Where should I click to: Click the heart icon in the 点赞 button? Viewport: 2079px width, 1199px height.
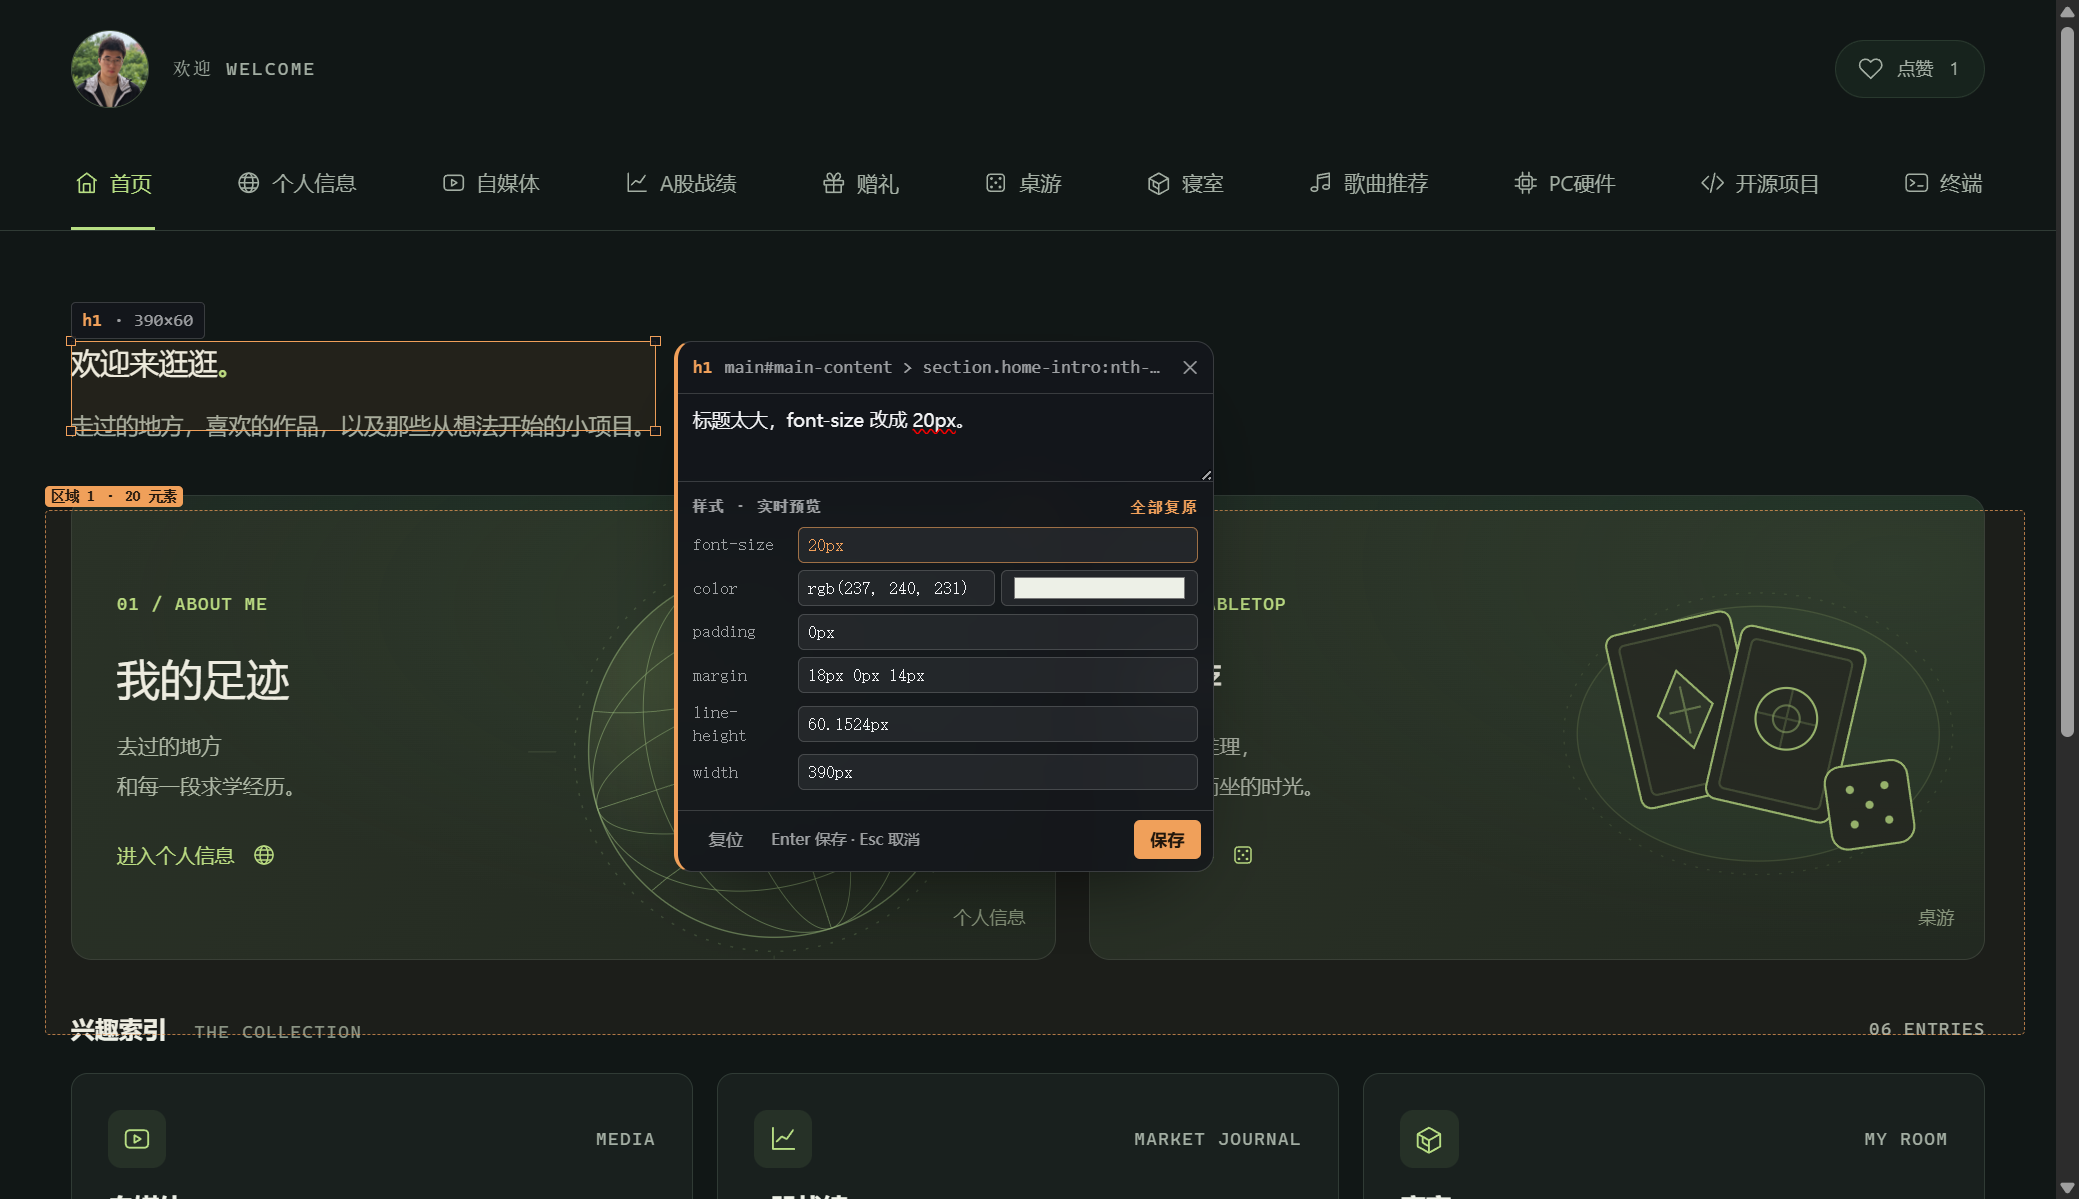pos(1870,69)
